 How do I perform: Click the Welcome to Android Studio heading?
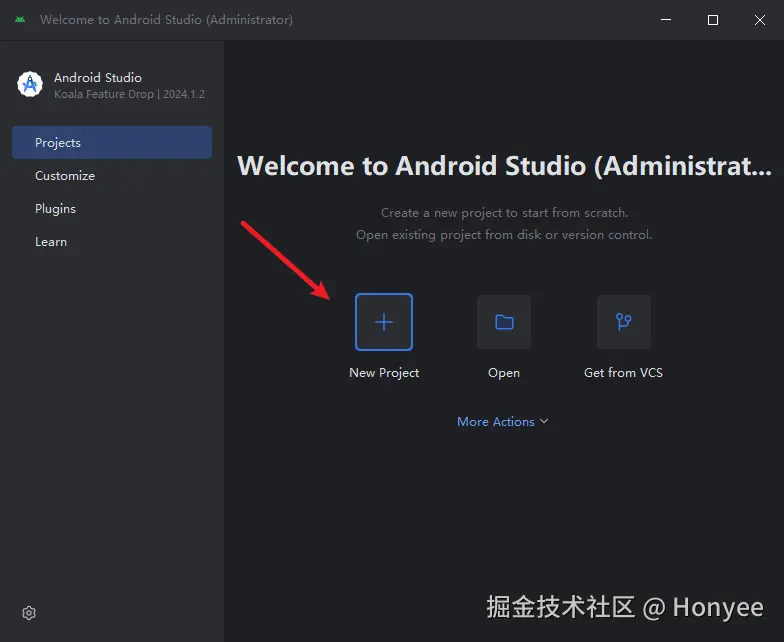[x=504, y=166]
